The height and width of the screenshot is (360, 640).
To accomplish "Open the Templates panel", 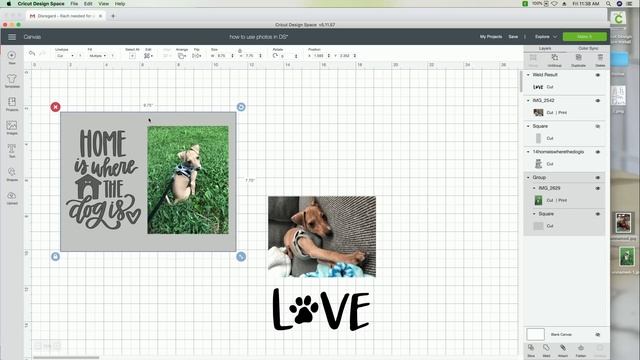I will (12, 80).
